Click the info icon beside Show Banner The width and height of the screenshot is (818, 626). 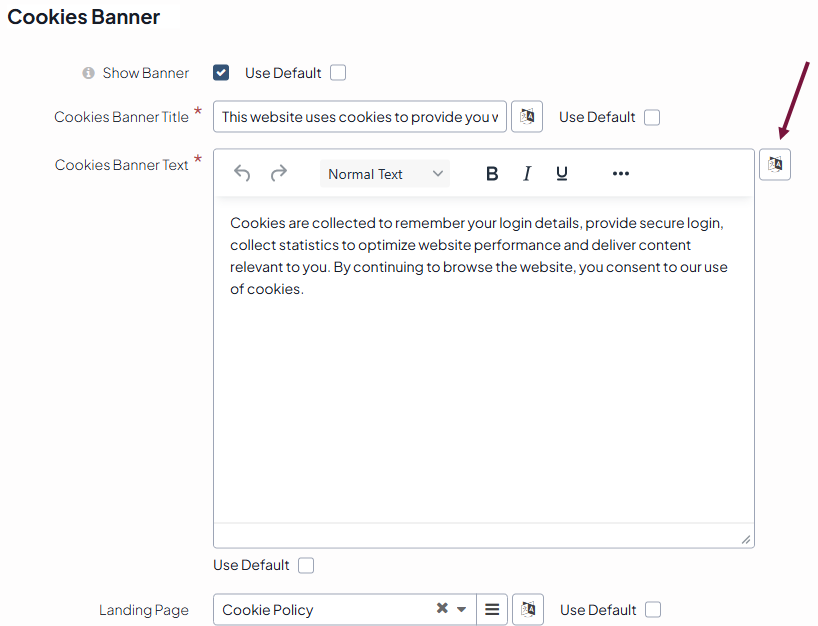pyautogui.click(x=88, y=73)
